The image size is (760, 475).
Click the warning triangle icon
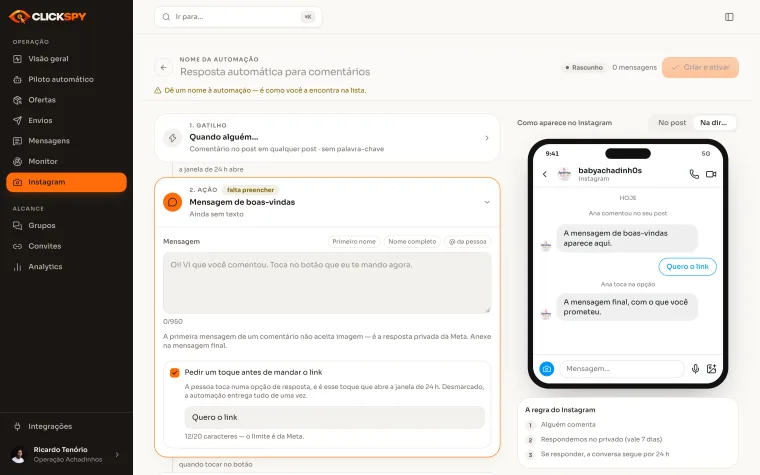click(158, 91)
